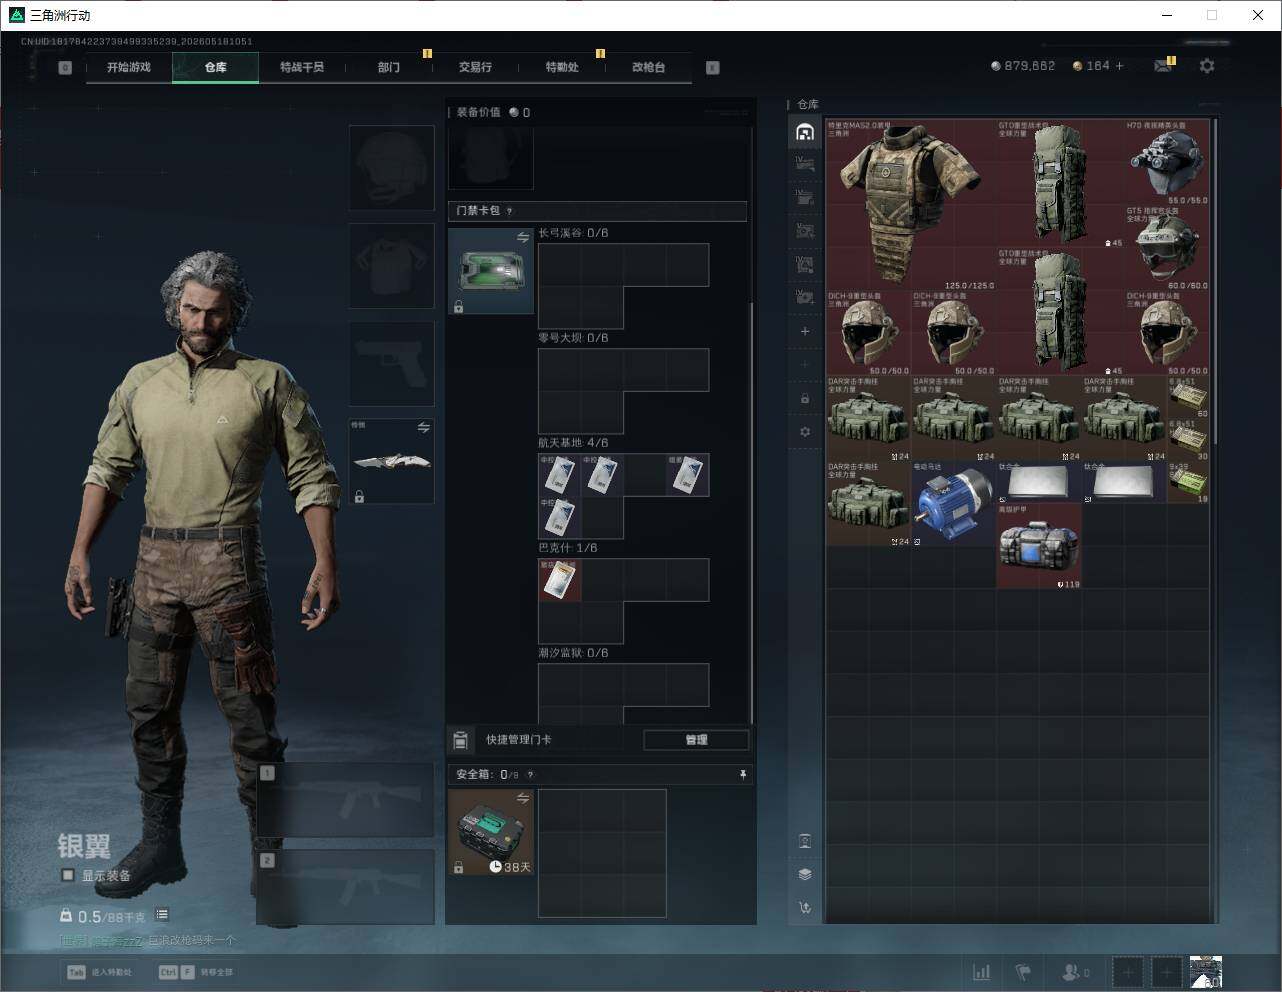Click the carry weight details list icon

point(162,915)
